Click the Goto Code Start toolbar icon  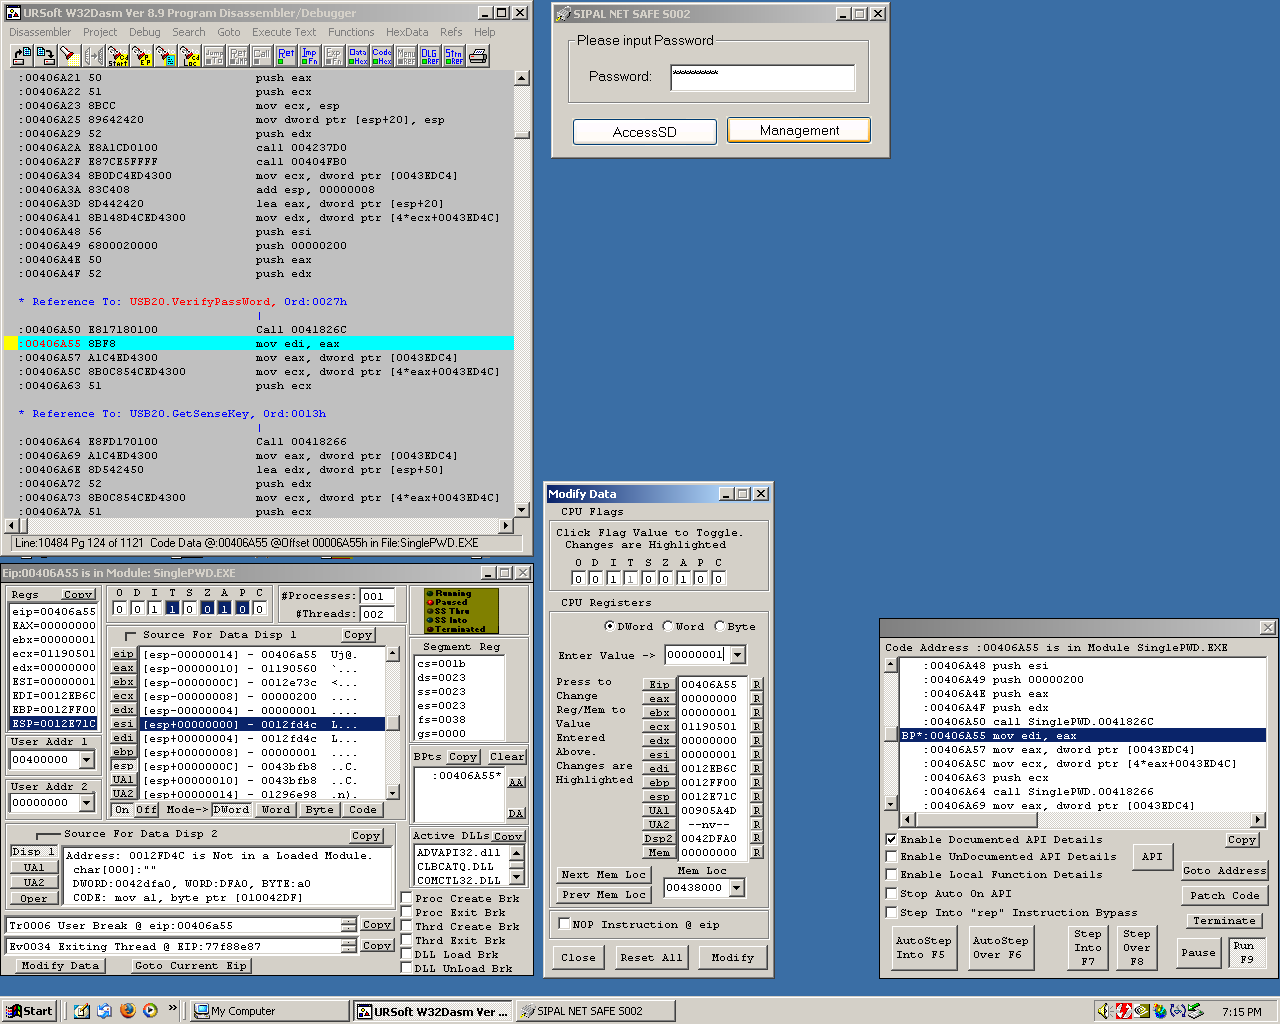click(118, 56)
